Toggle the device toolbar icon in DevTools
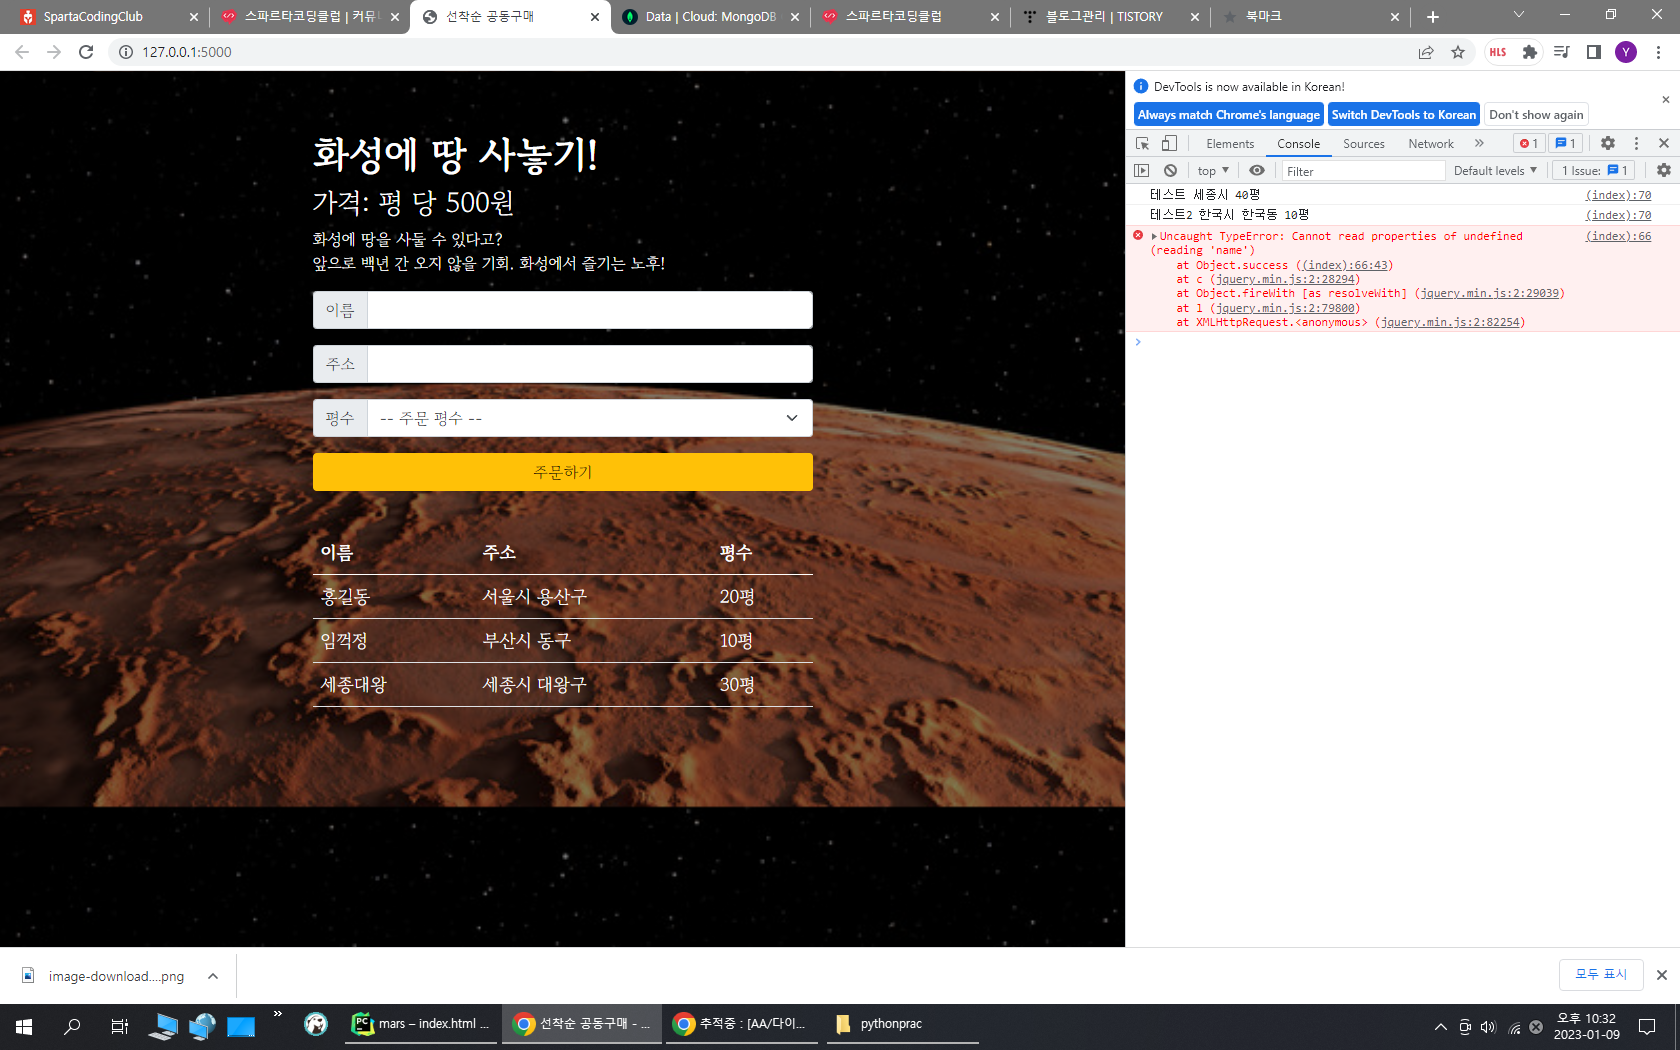 click(1169, 143)
